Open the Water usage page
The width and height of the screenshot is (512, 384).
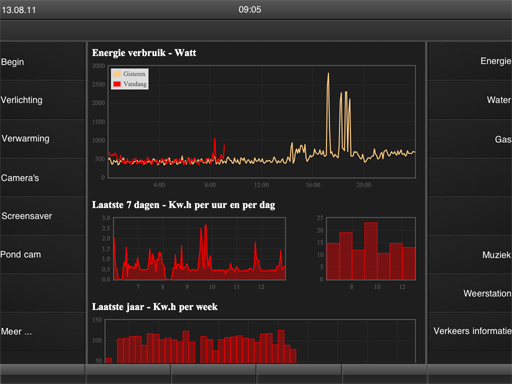pyautogui.click(x=470, y=100)
